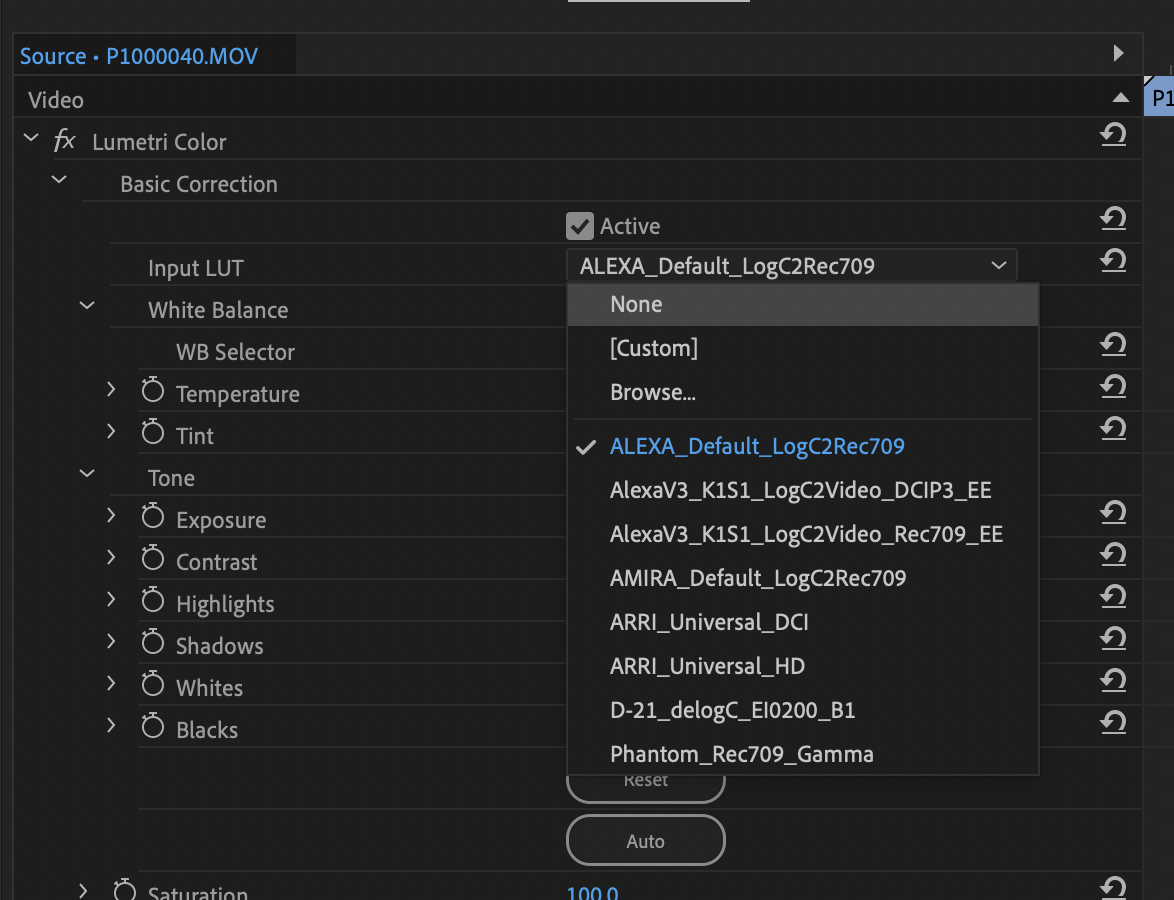The height and width of the screenshot is (900, 1174).
Task: Click the blue Saturation value 100.0
Action: pyautogui.click(x=592, y=891)
